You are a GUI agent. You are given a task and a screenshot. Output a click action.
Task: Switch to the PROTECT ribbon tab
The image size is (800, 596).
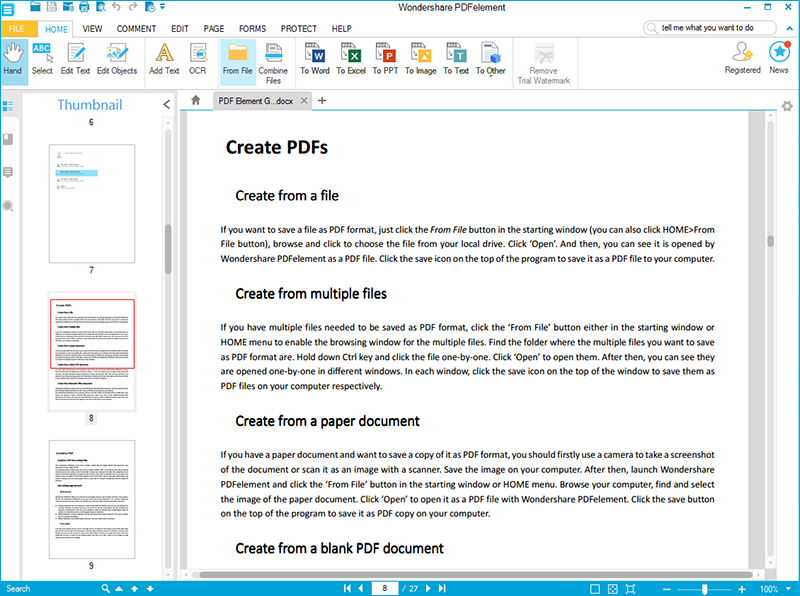pos(298,29)
